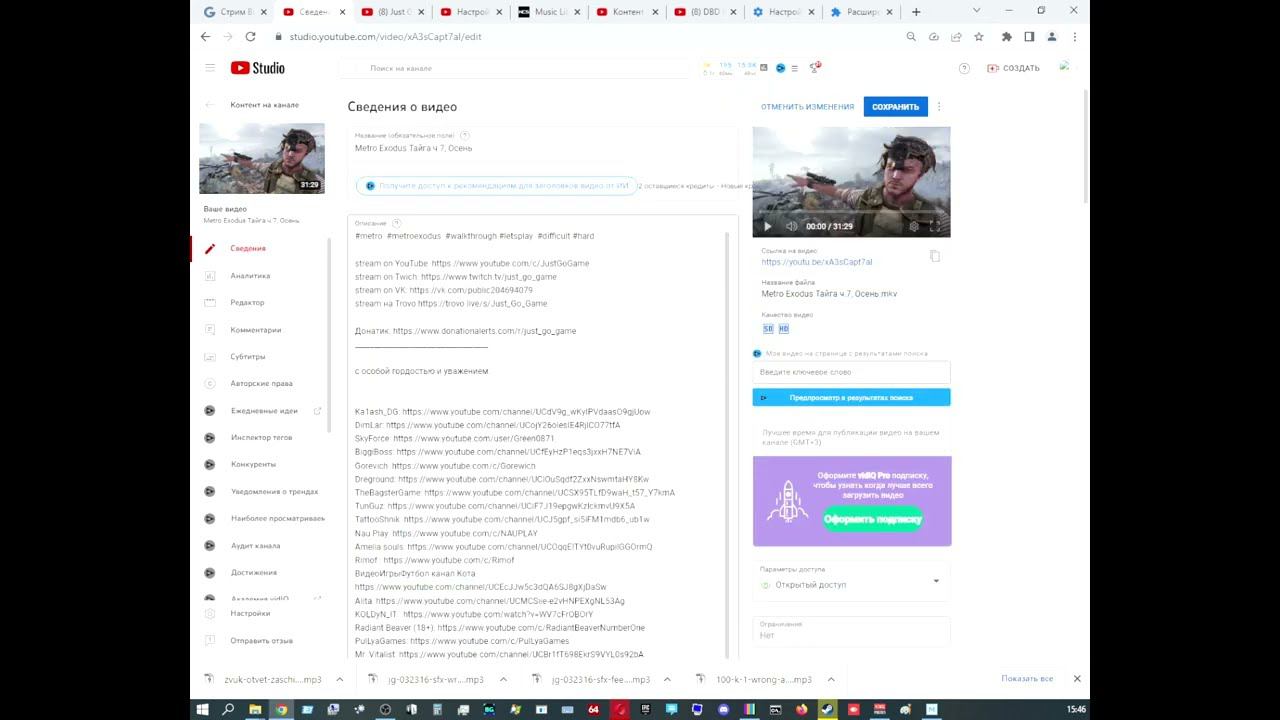Click the СОЗДАТЬ button

tap(1013, 68)
